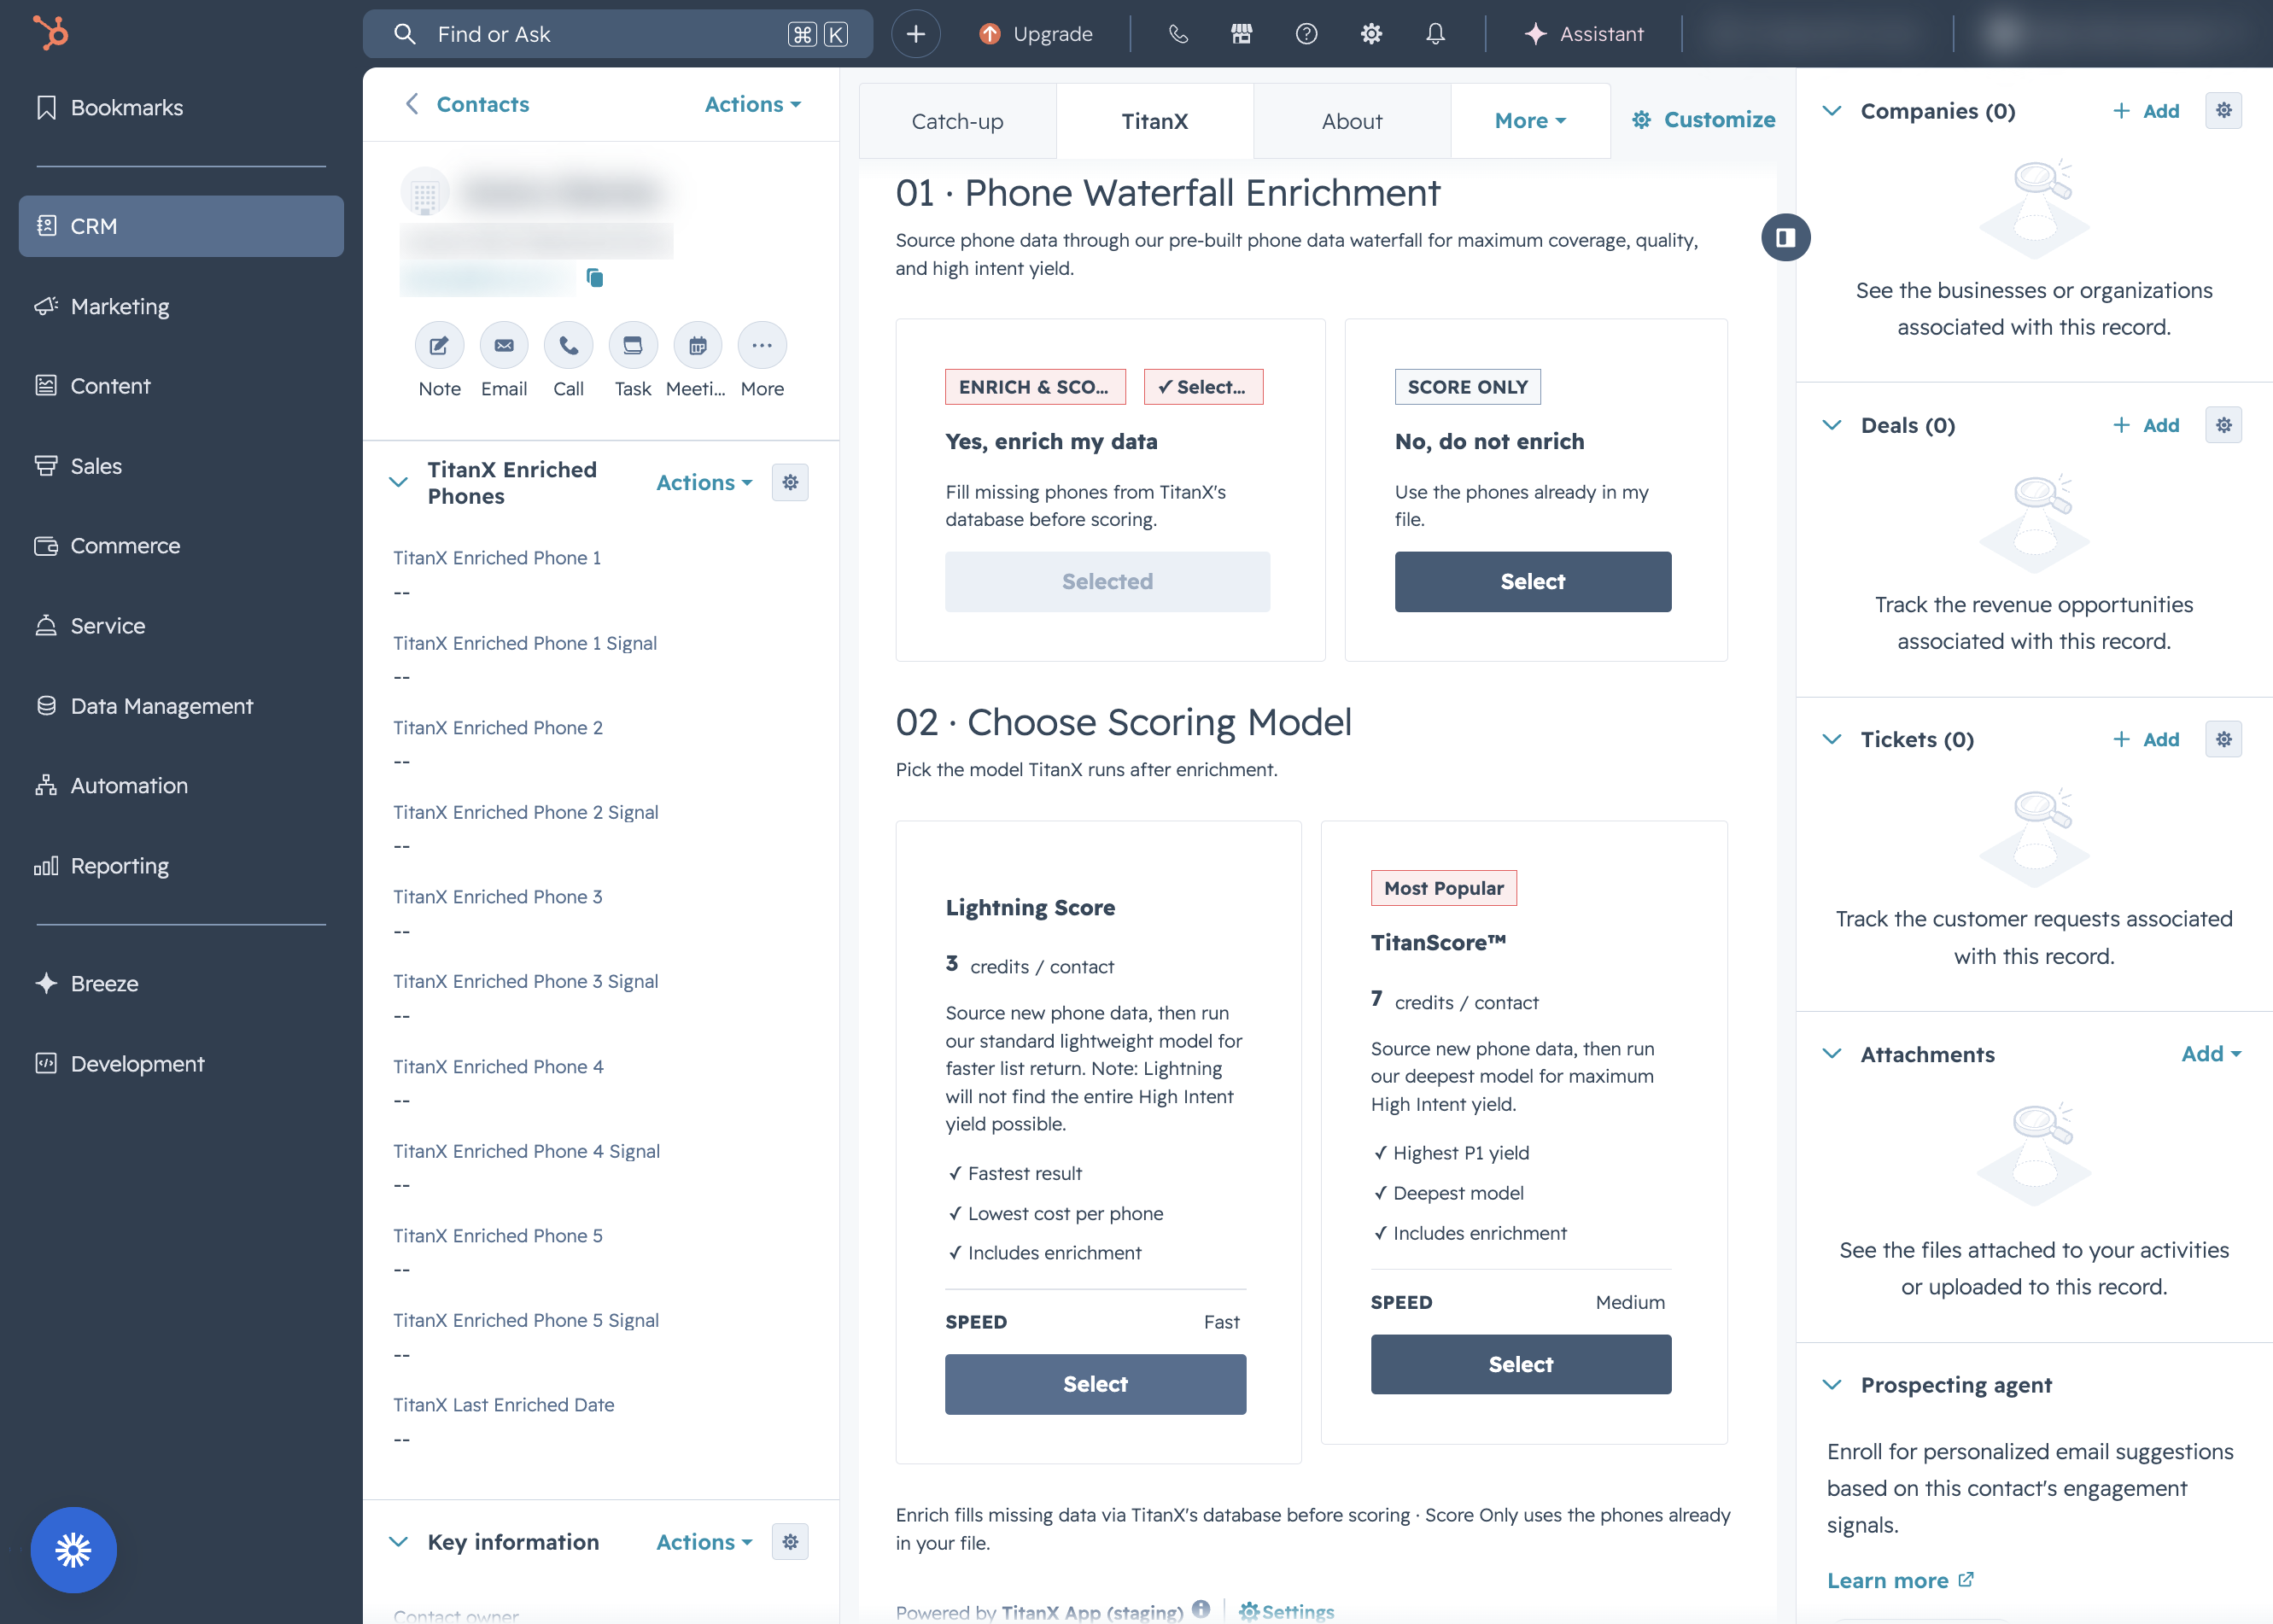
Task: Click the Selected button for enrich option
Action: [x=1107, y=581]
